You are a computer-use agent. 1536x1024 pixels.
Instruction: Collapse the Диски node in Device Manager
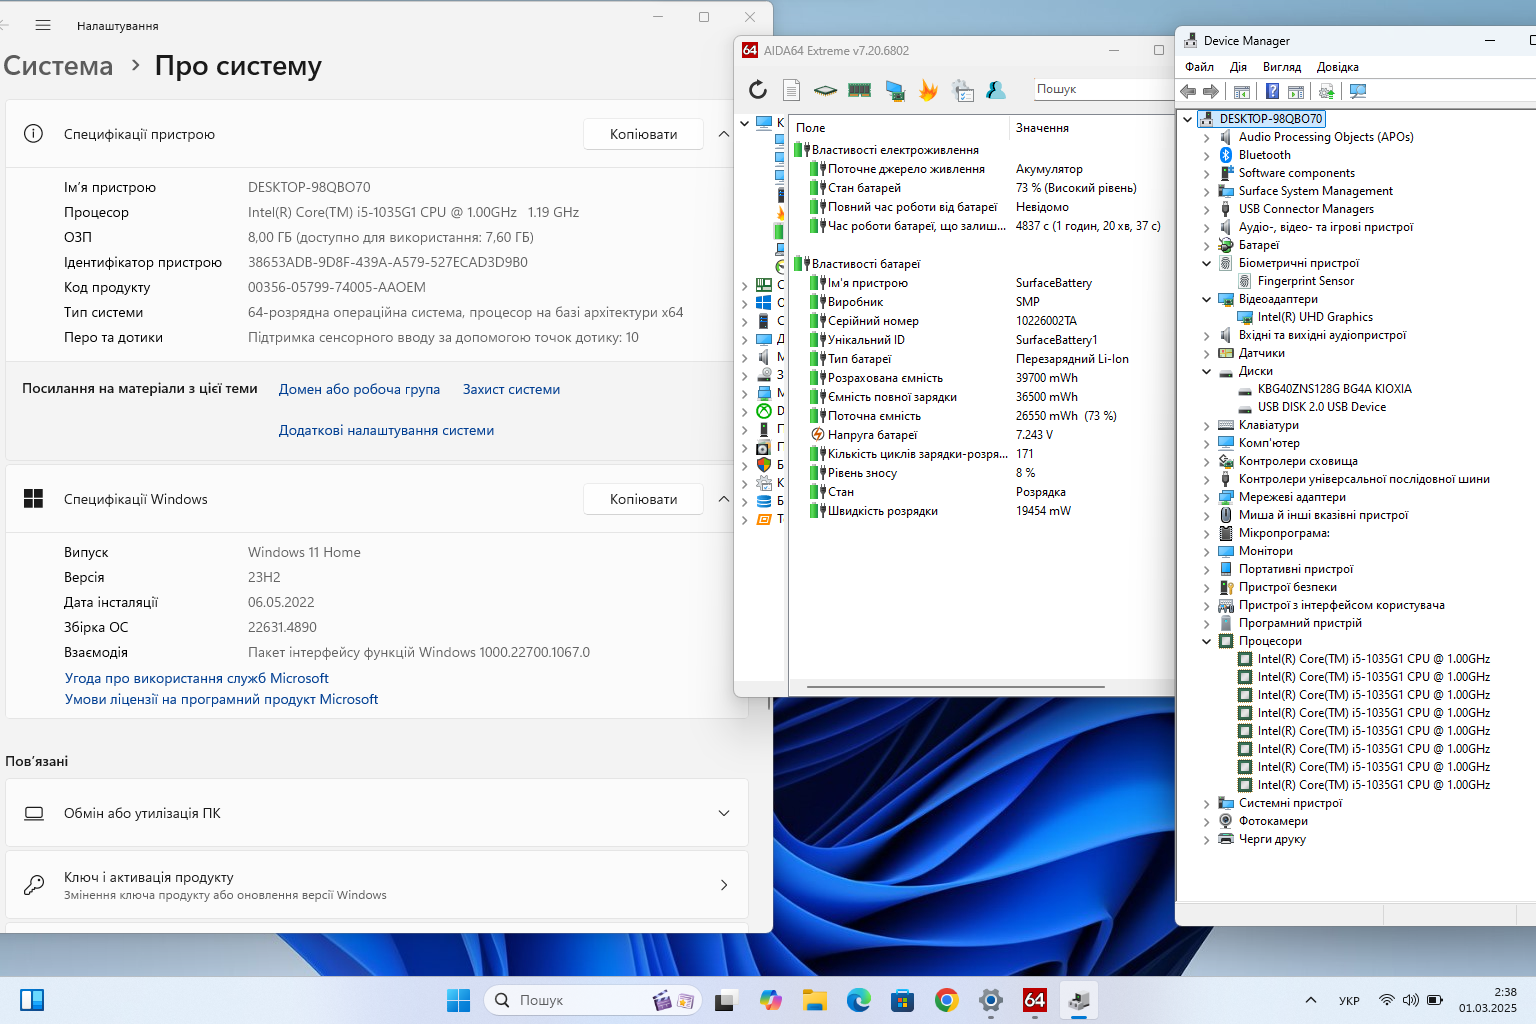[1206, 372]
